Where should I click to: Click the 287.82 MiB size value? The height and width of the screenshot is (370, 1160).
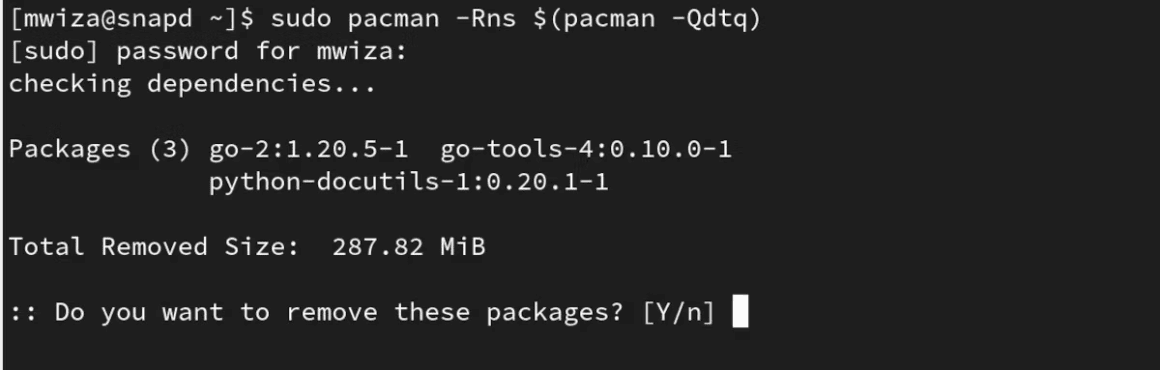click(408, 246)
